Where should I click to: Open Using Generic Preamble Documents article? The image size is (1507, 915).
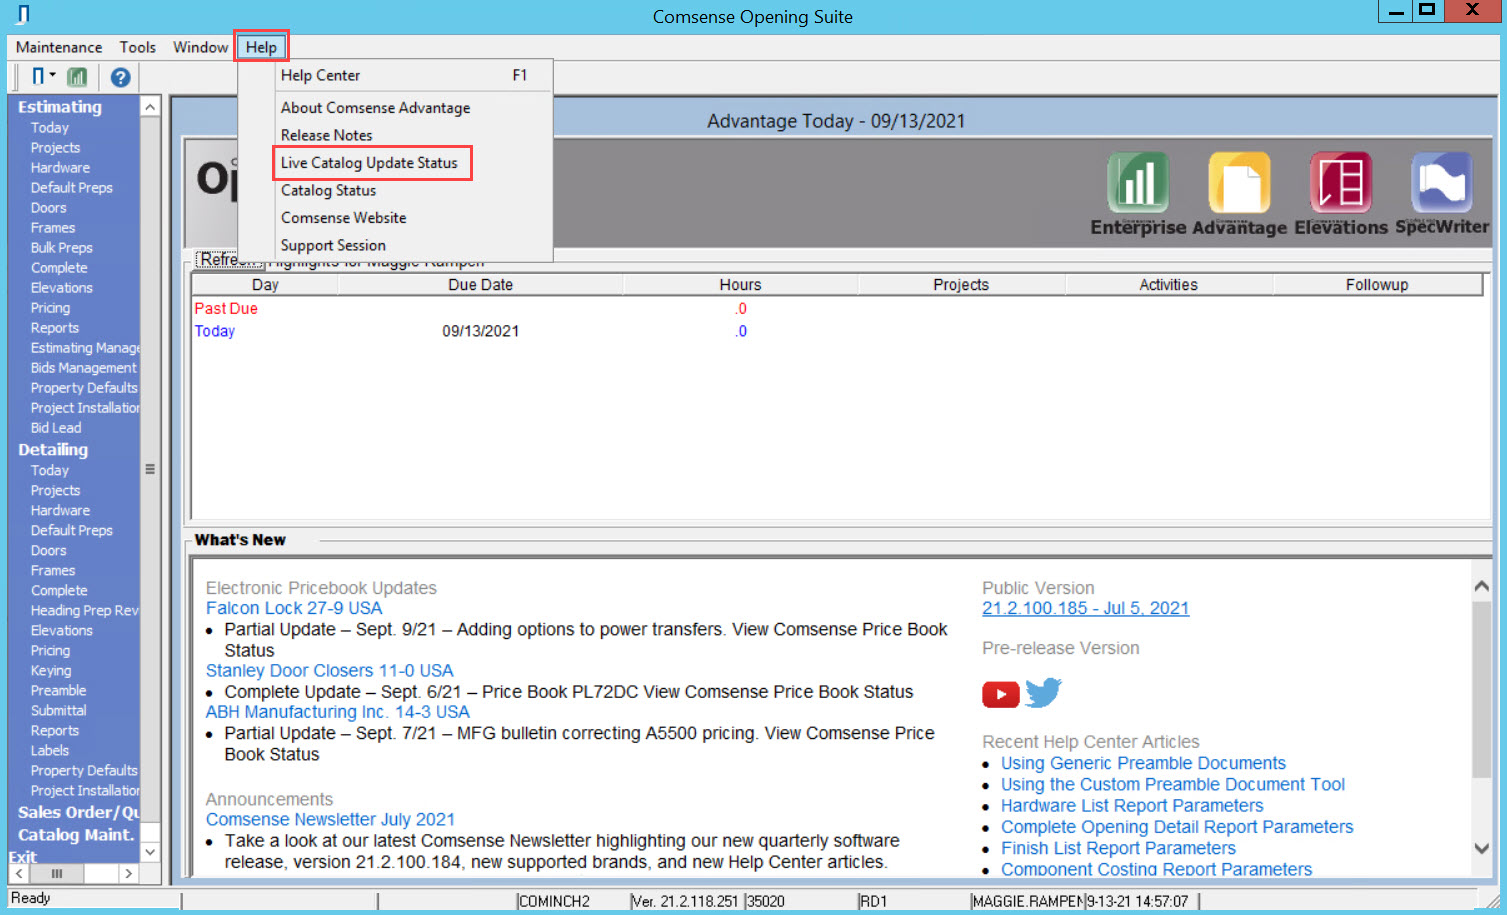pos(1143,763)
